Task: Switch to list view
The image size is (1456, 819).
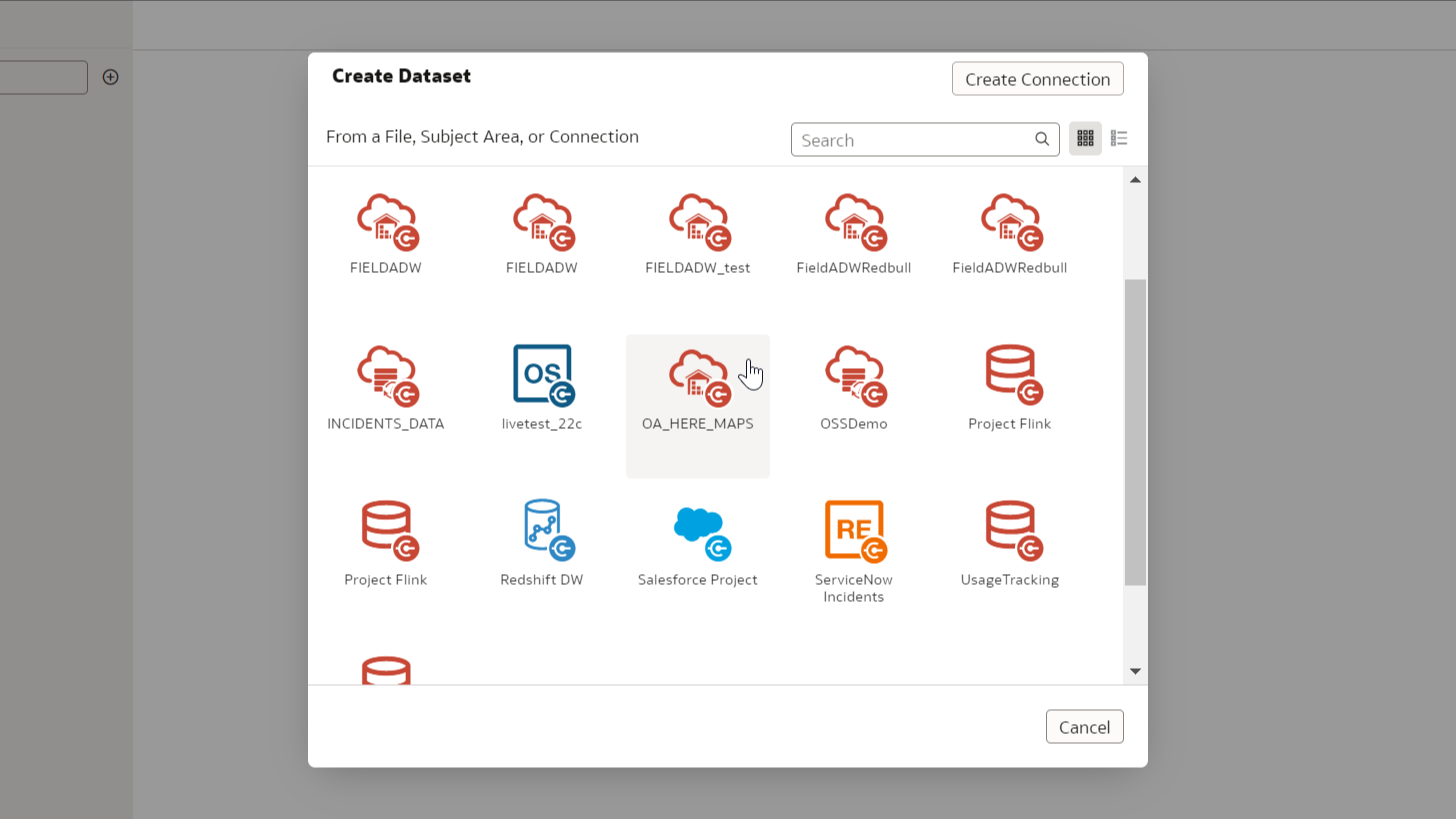Action: pos(1119,138)
